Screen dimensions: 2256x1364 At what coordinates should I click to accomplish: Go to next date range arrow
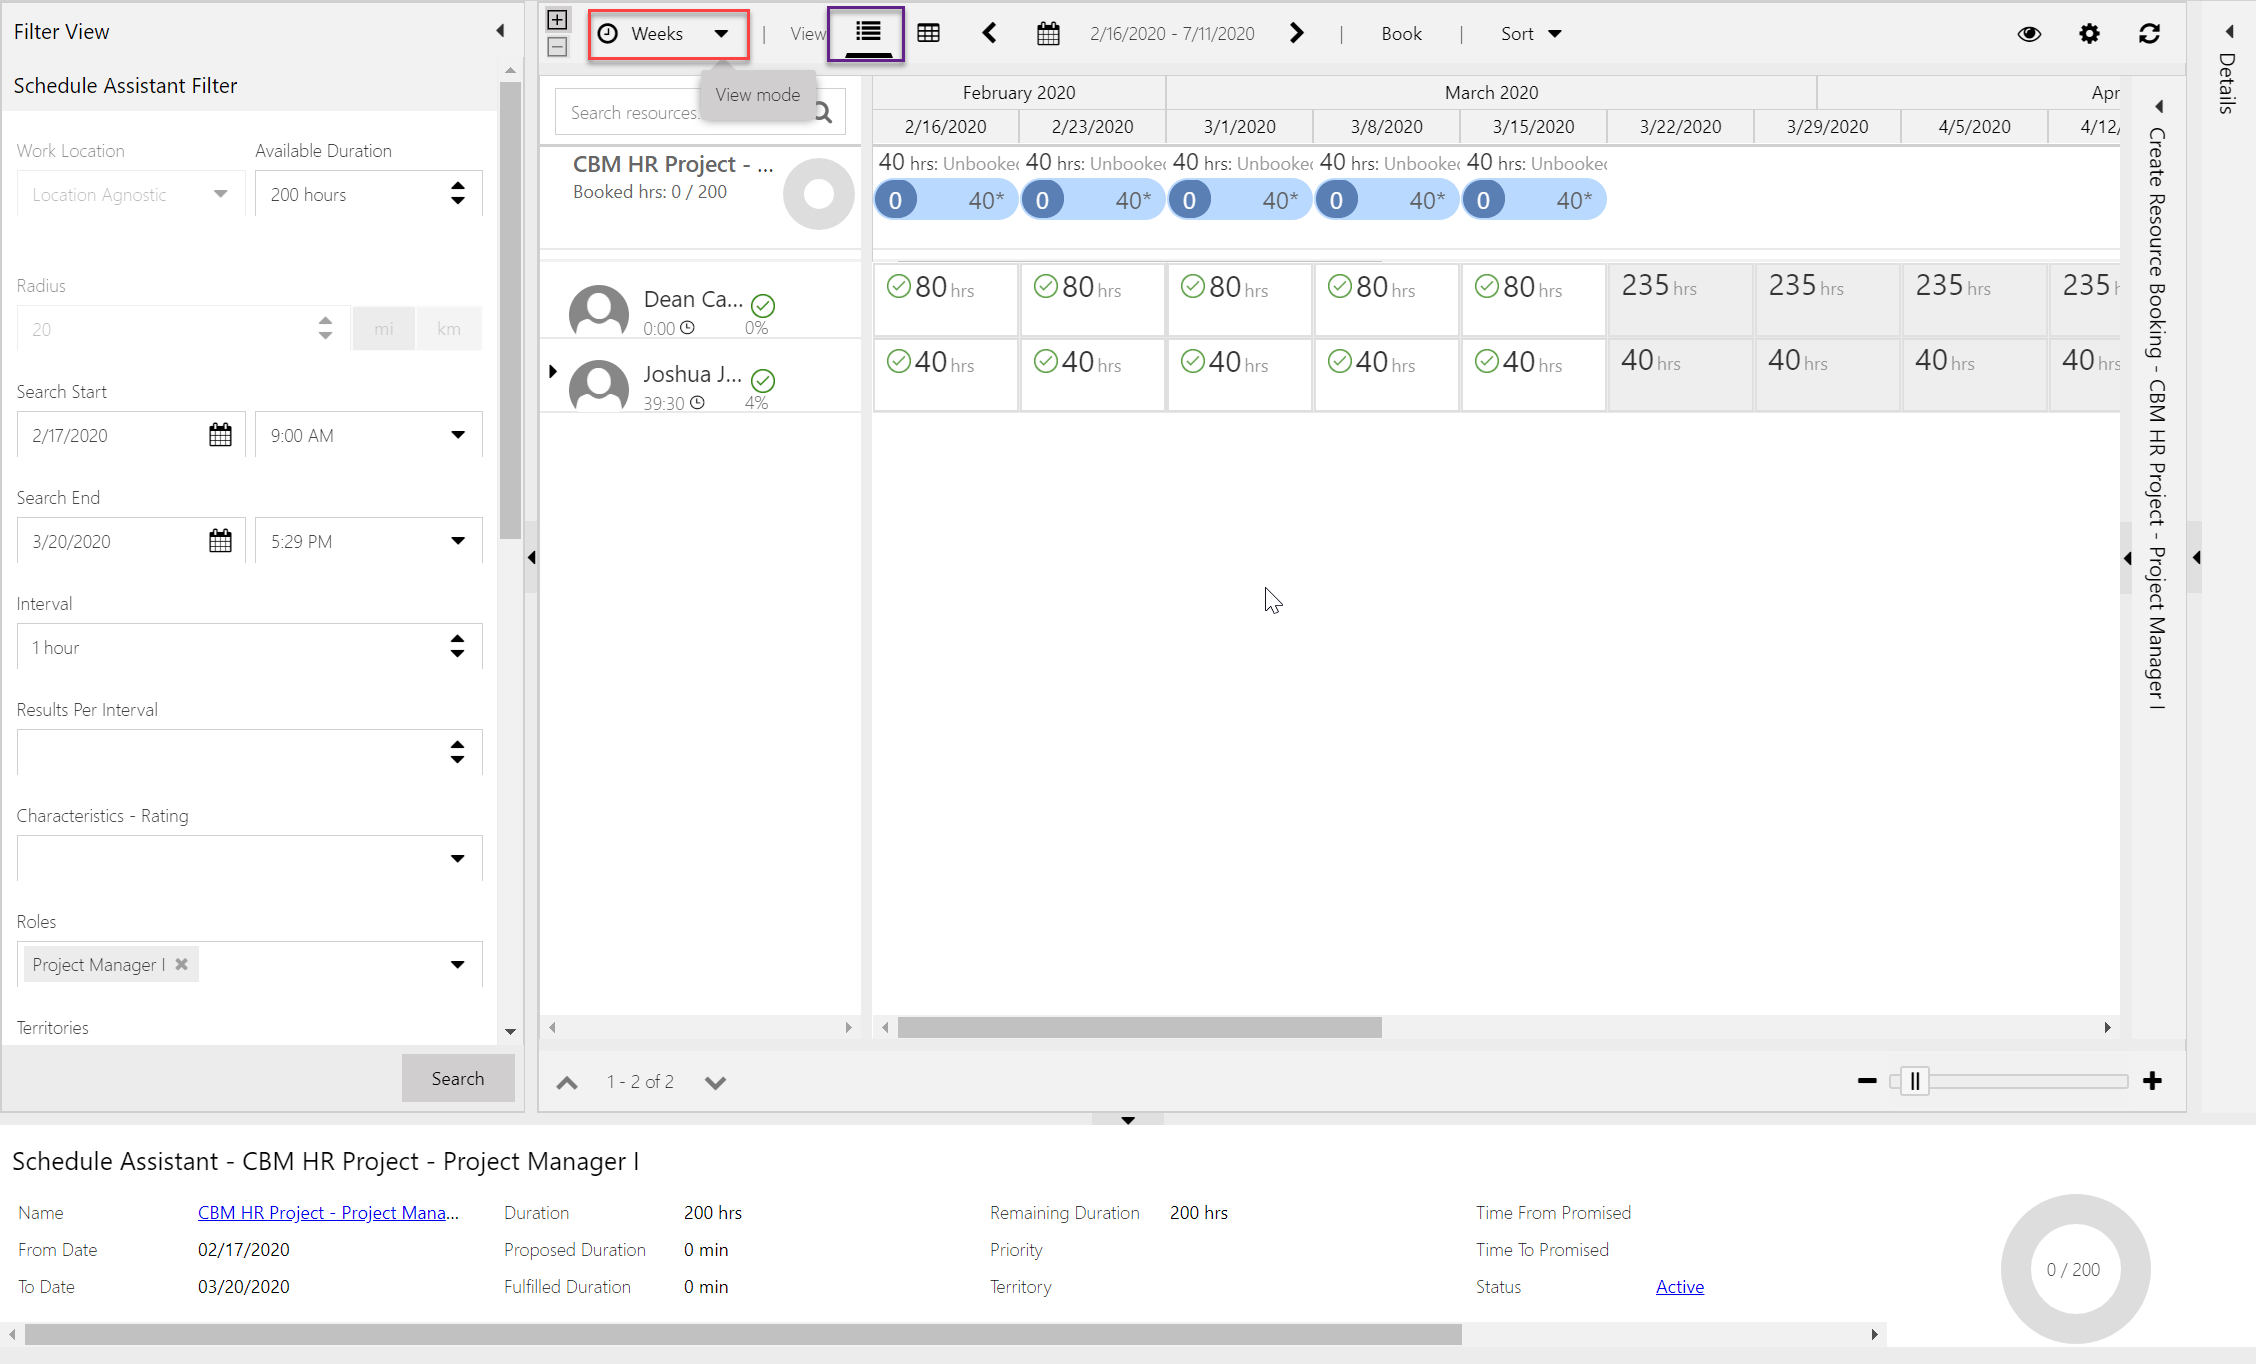click(x=1297, y=33)
